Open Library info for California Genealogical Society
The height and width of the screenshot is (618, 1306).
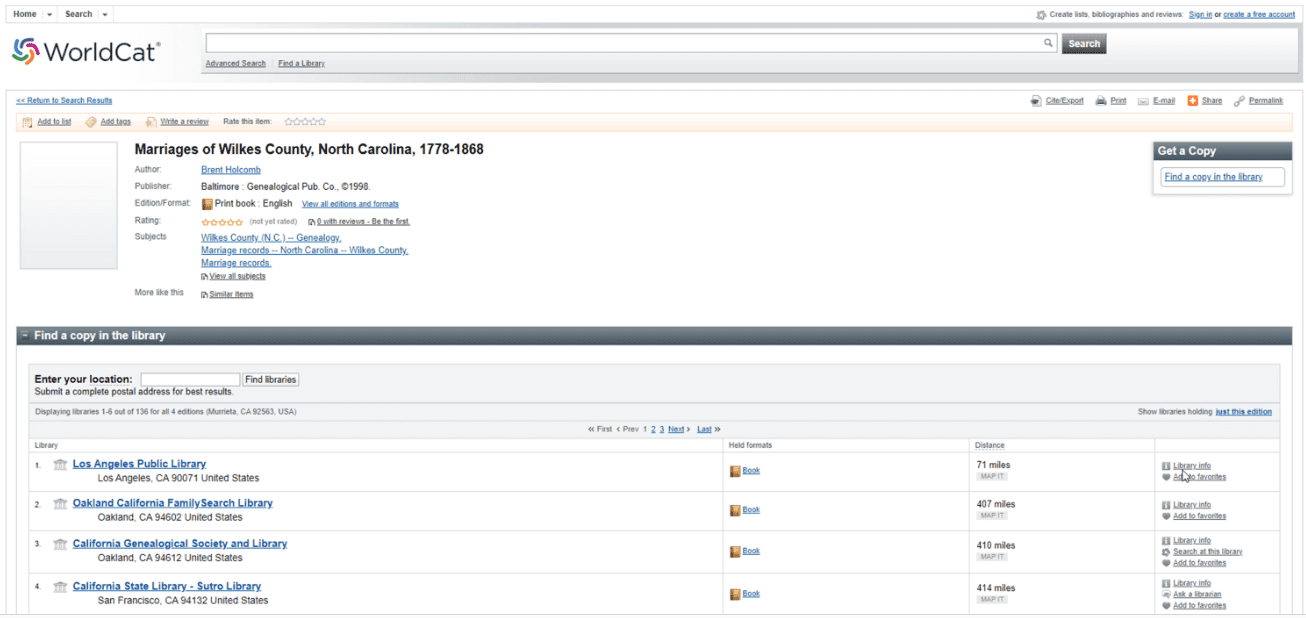pyautogui.click(x=1191, y=541)
